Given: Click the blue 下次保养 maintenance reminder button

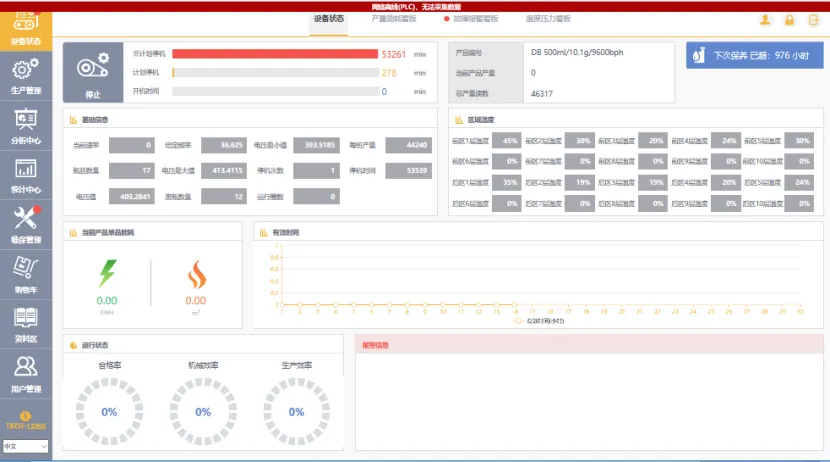Looking at the screenshot, I should [x=754, y=56].
